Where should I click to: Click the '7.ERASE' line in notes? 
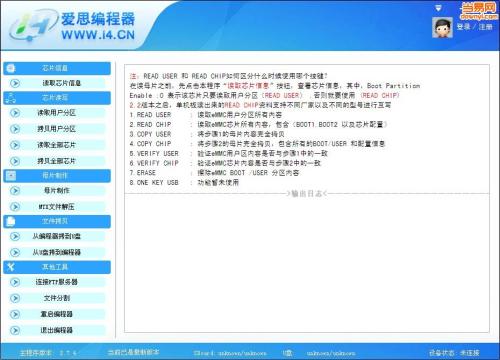coord(214,173)
